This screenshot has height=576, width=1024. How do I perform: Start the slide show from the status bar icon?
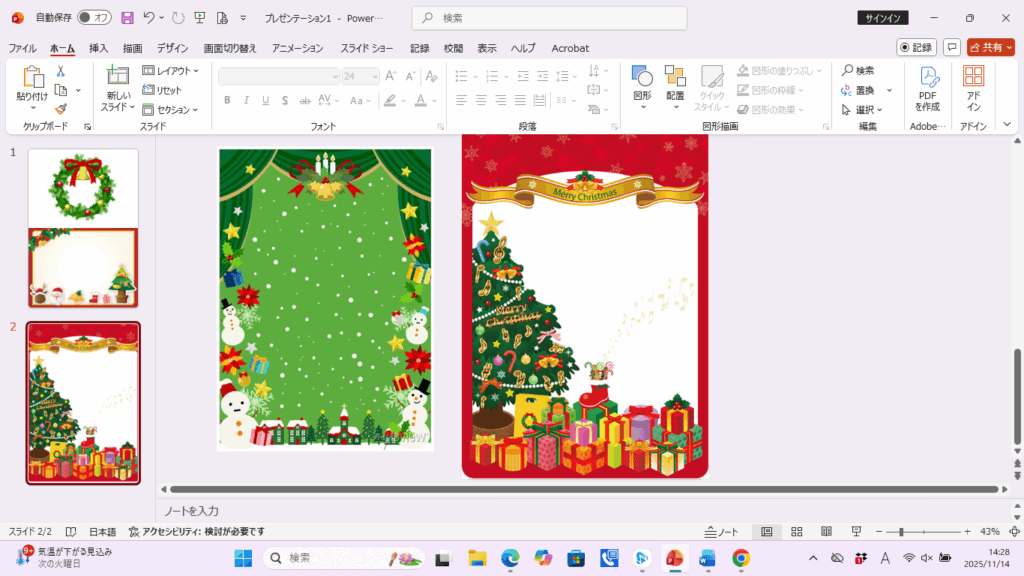pyautogui.click(x=856, y=532)
